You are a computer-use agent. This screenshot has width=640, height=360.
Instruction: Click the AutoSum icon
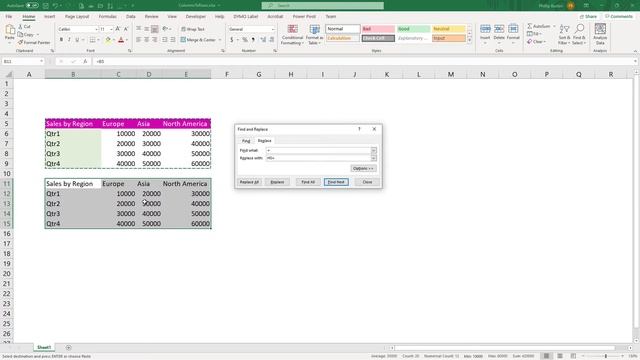coord(530,26)
